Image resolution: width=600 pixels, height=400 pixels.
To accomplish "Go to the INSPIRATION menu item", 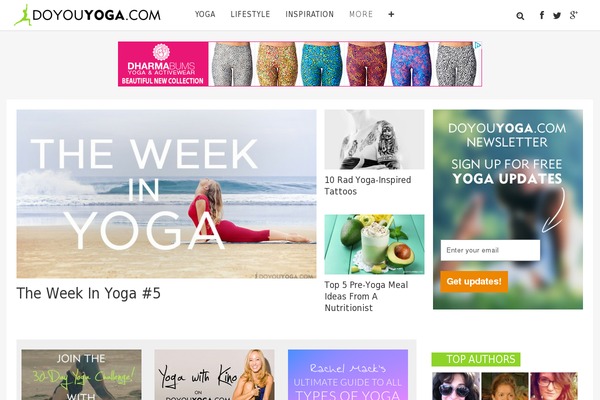I will 310,14.
